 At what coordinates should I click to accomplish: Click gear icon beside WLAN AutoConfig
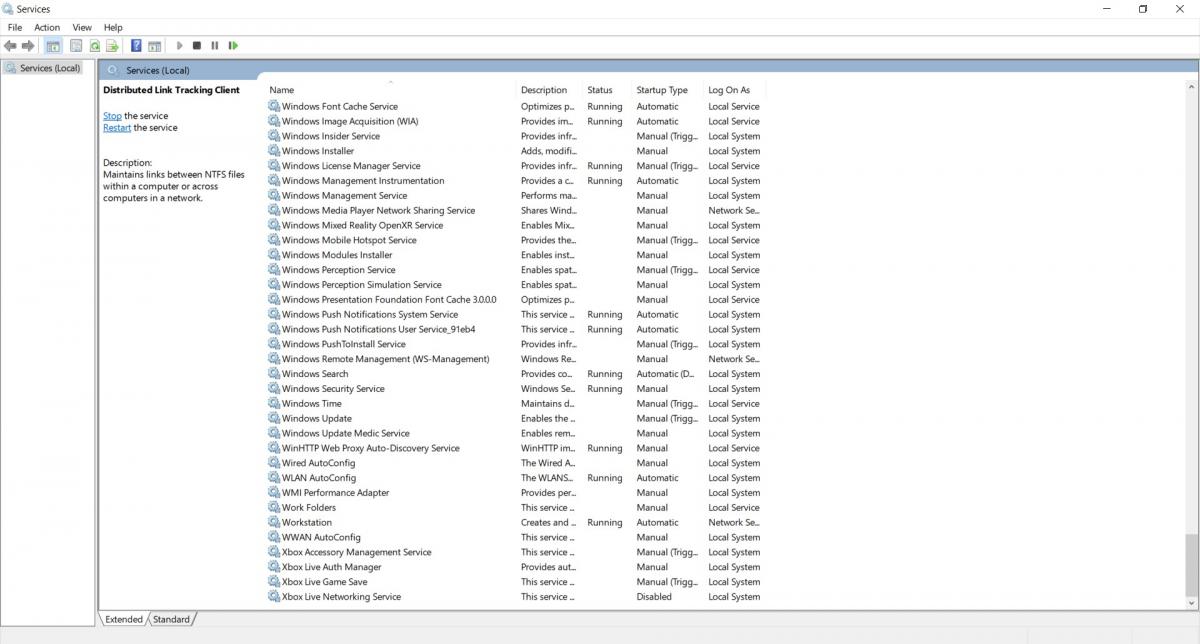pos(274,478)
